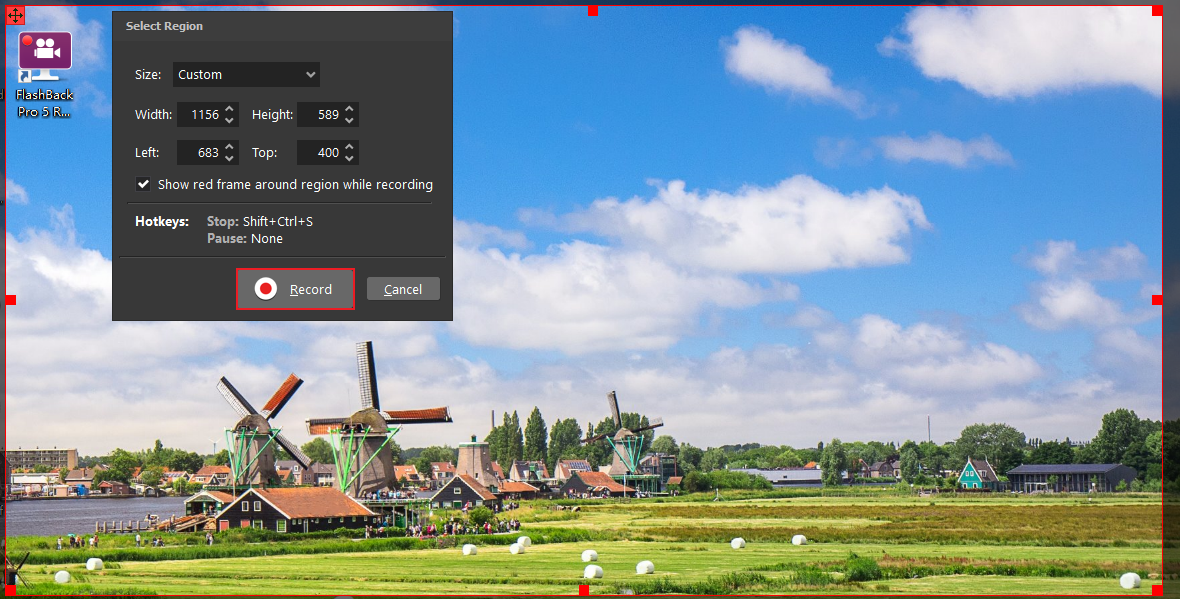
Task: Increase Height with the up arrow
Action: coord(349,108)
